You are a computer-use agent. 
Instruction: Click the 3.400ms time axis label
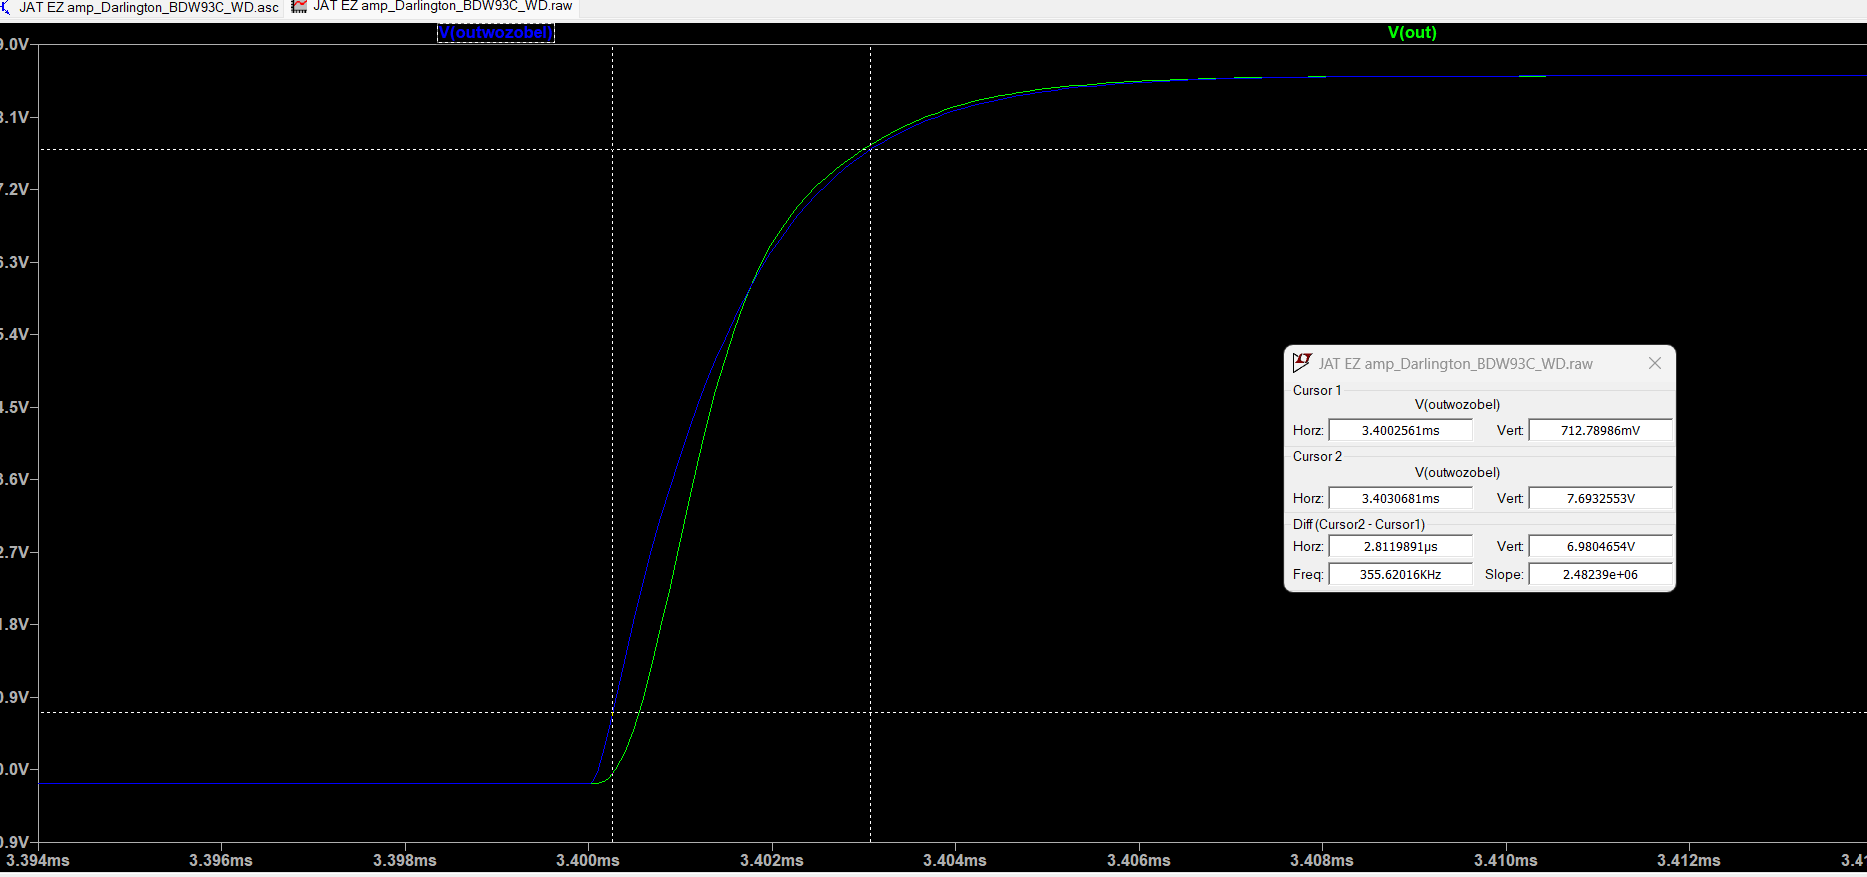588,860
